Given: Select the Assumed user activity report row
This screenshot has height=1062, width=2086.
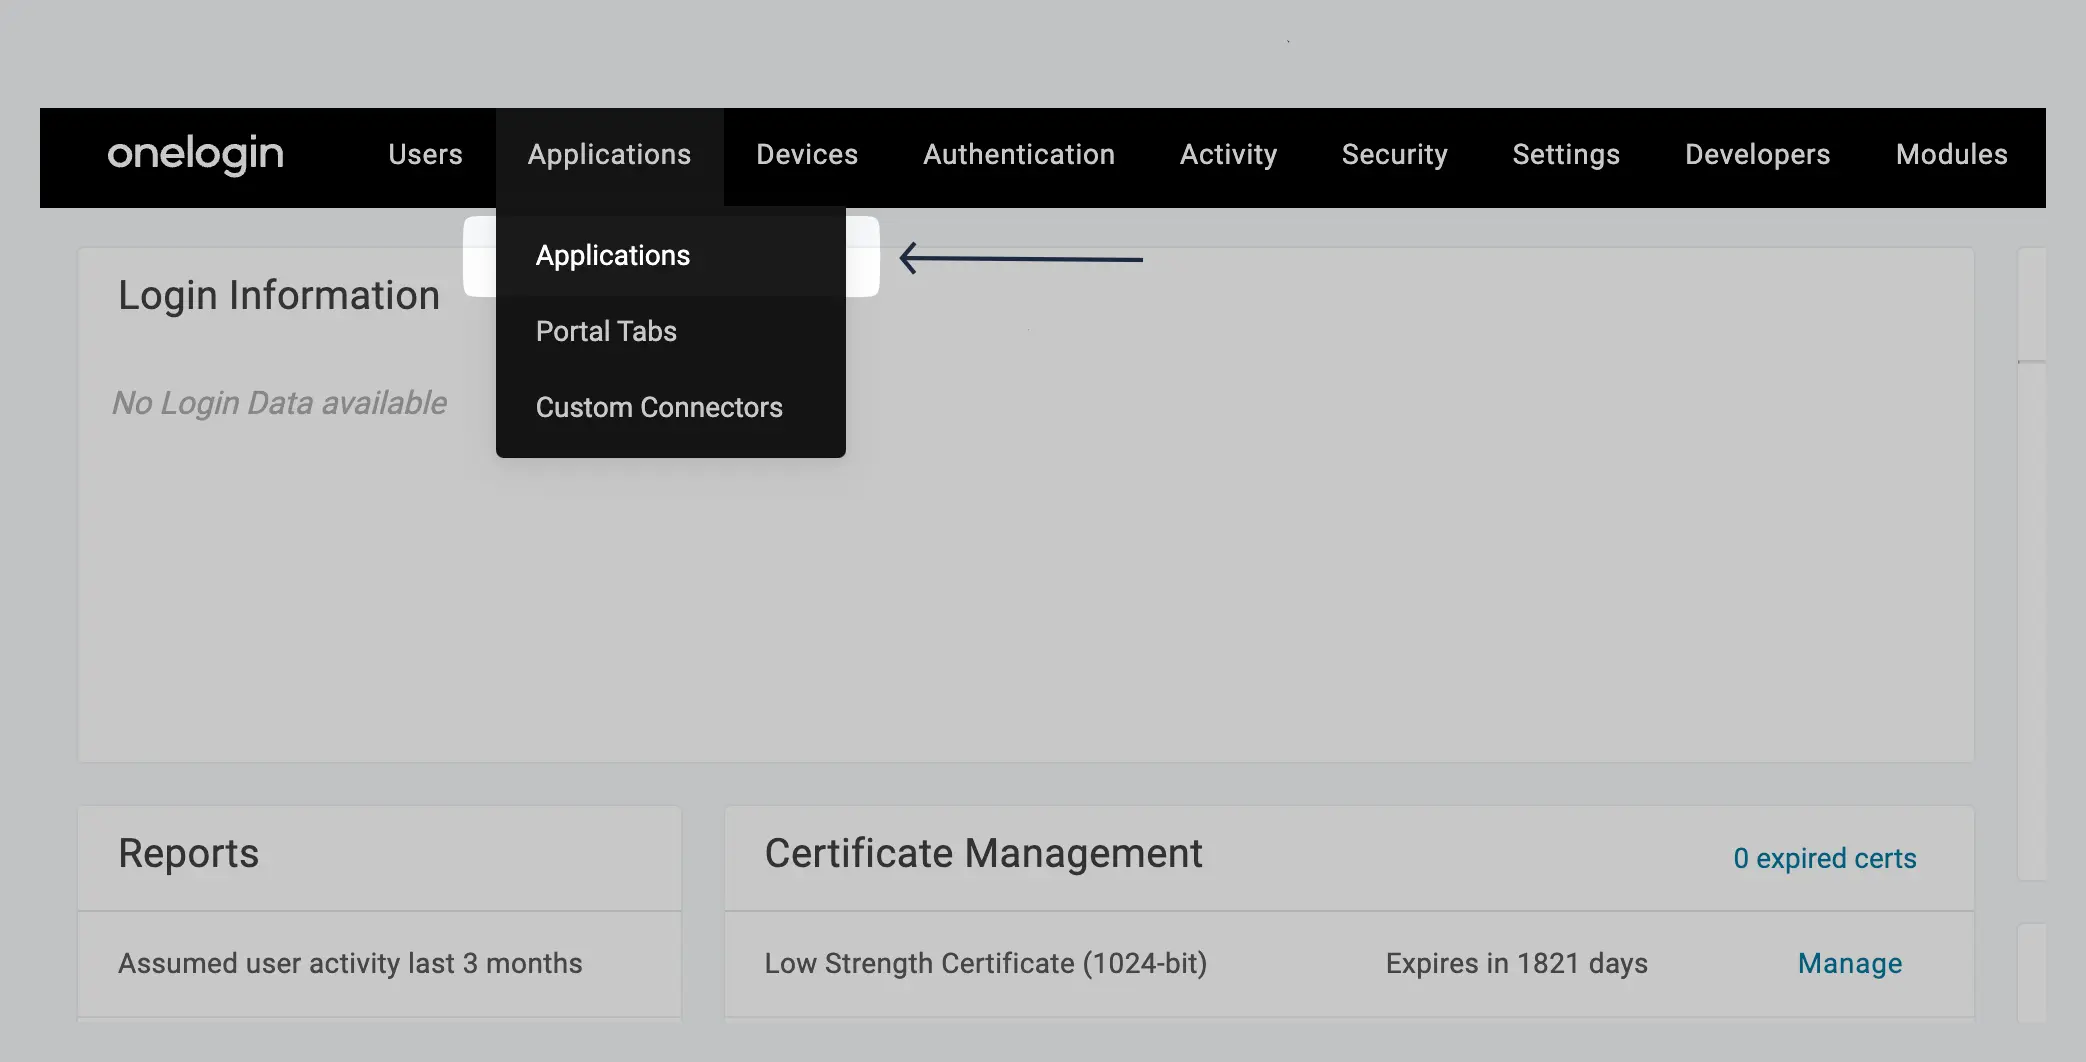Looking at the screenshot, I should pos(350,963).
